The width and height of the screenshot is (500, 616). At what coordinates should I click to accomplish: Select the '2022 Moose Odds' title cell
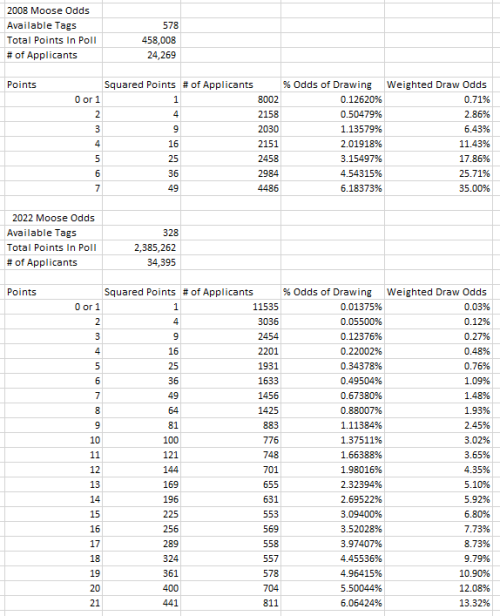click(x=53, y=218)
